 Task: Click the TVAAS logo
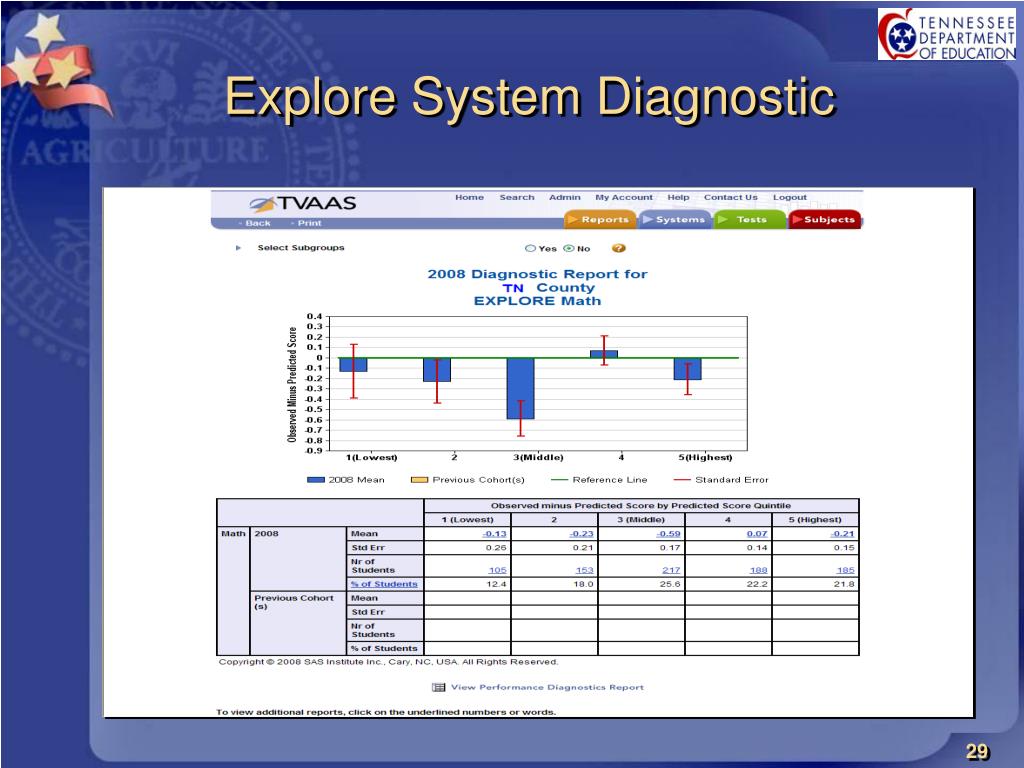[302, 204]
